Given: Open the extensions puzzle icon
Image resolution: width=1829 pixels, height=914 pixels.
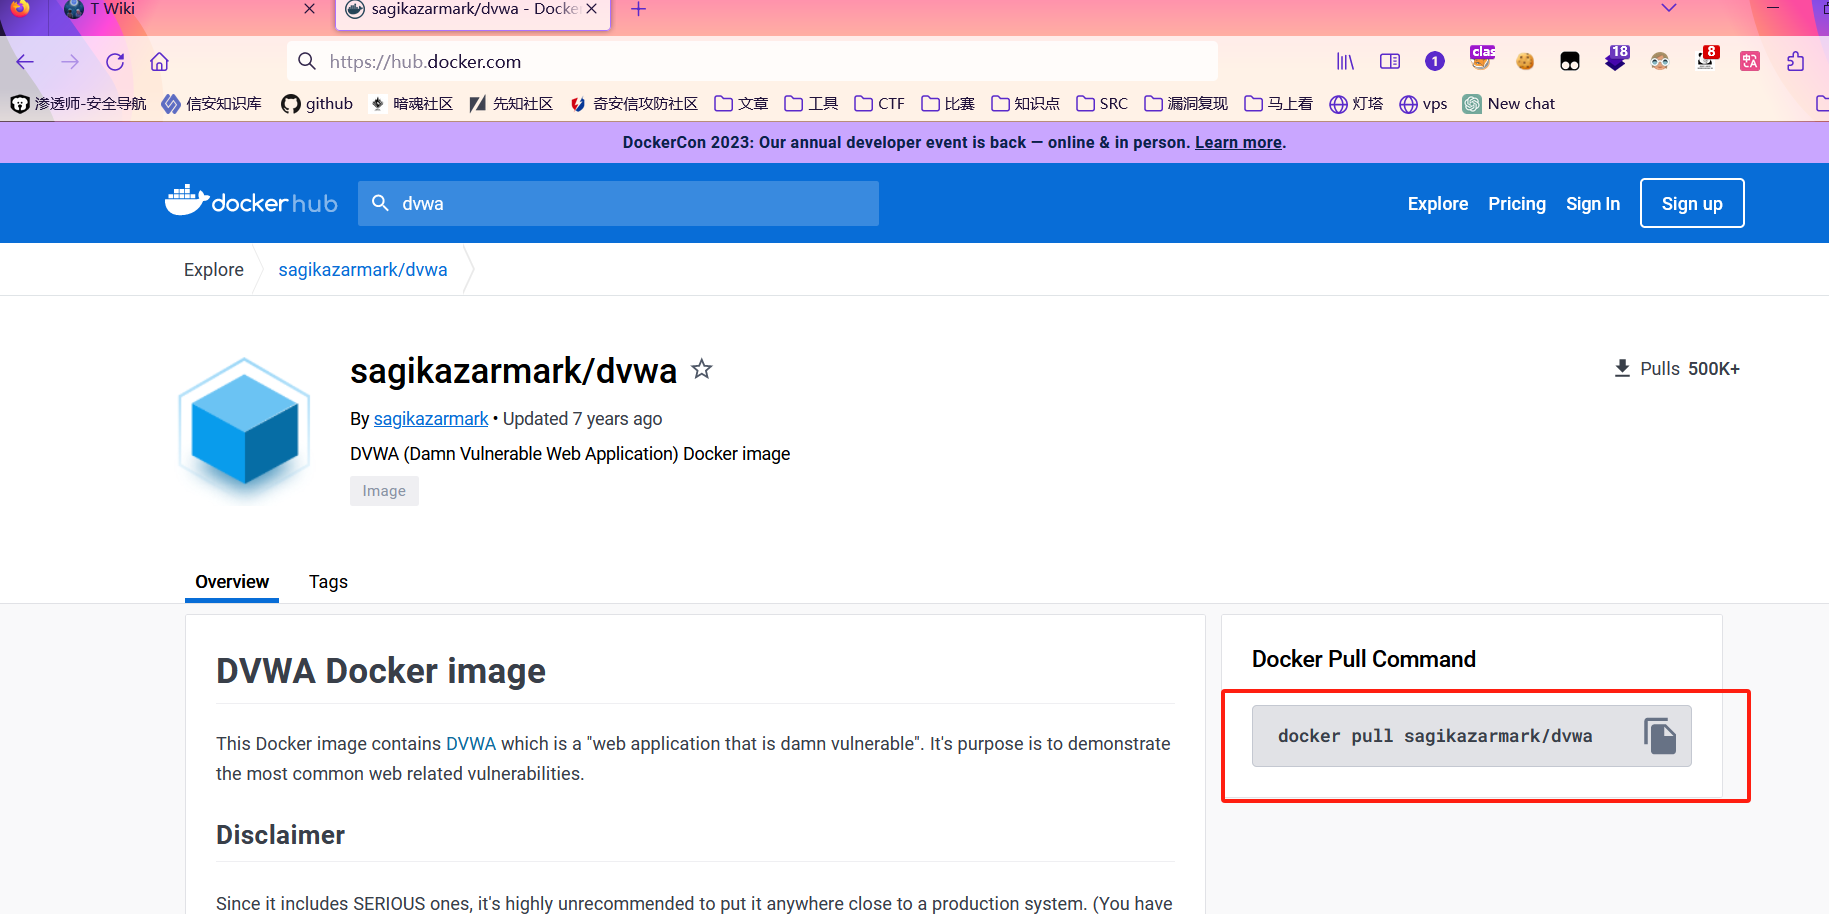Looking at the screenshot, I should pyautogui.click(x=1795, y=62).
